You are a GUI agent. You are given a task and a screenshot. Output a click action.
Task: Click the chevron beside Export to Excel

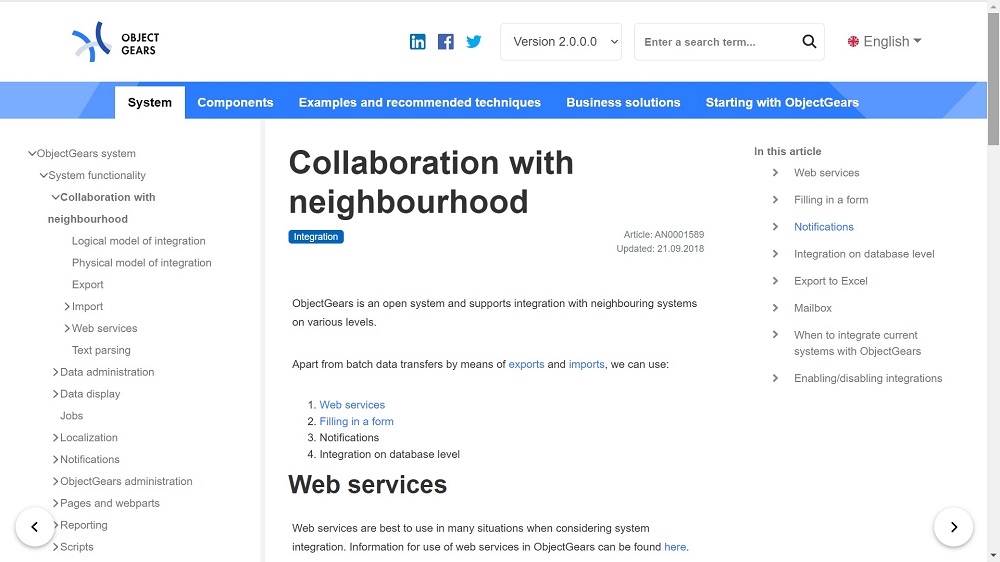tap(776, 281)
